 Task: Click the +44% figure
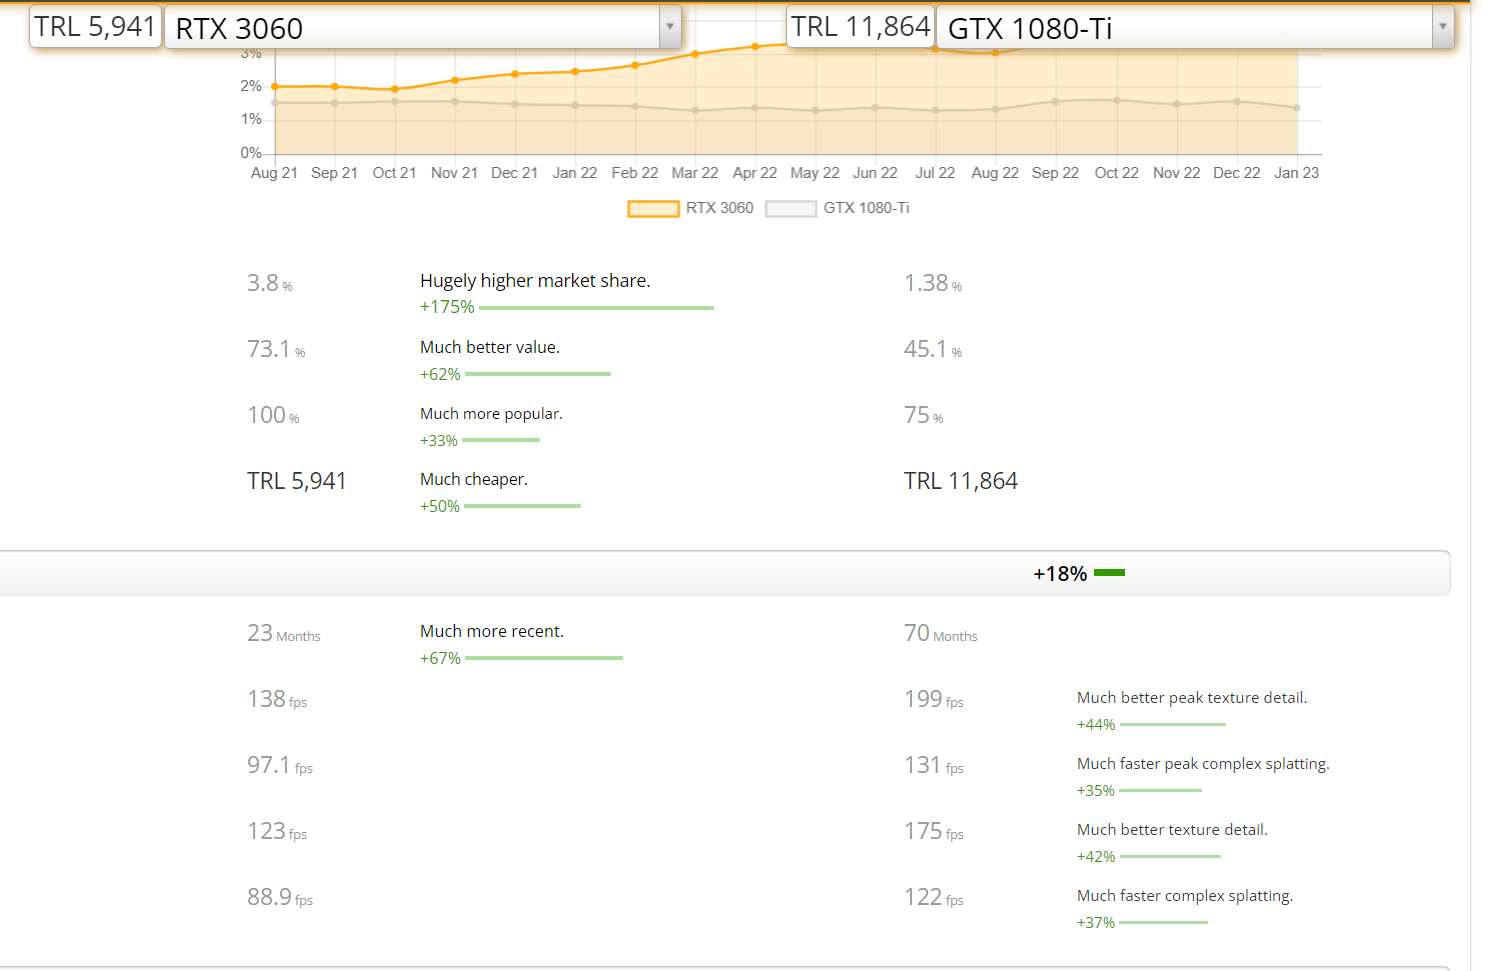(x=1096, y=725)
